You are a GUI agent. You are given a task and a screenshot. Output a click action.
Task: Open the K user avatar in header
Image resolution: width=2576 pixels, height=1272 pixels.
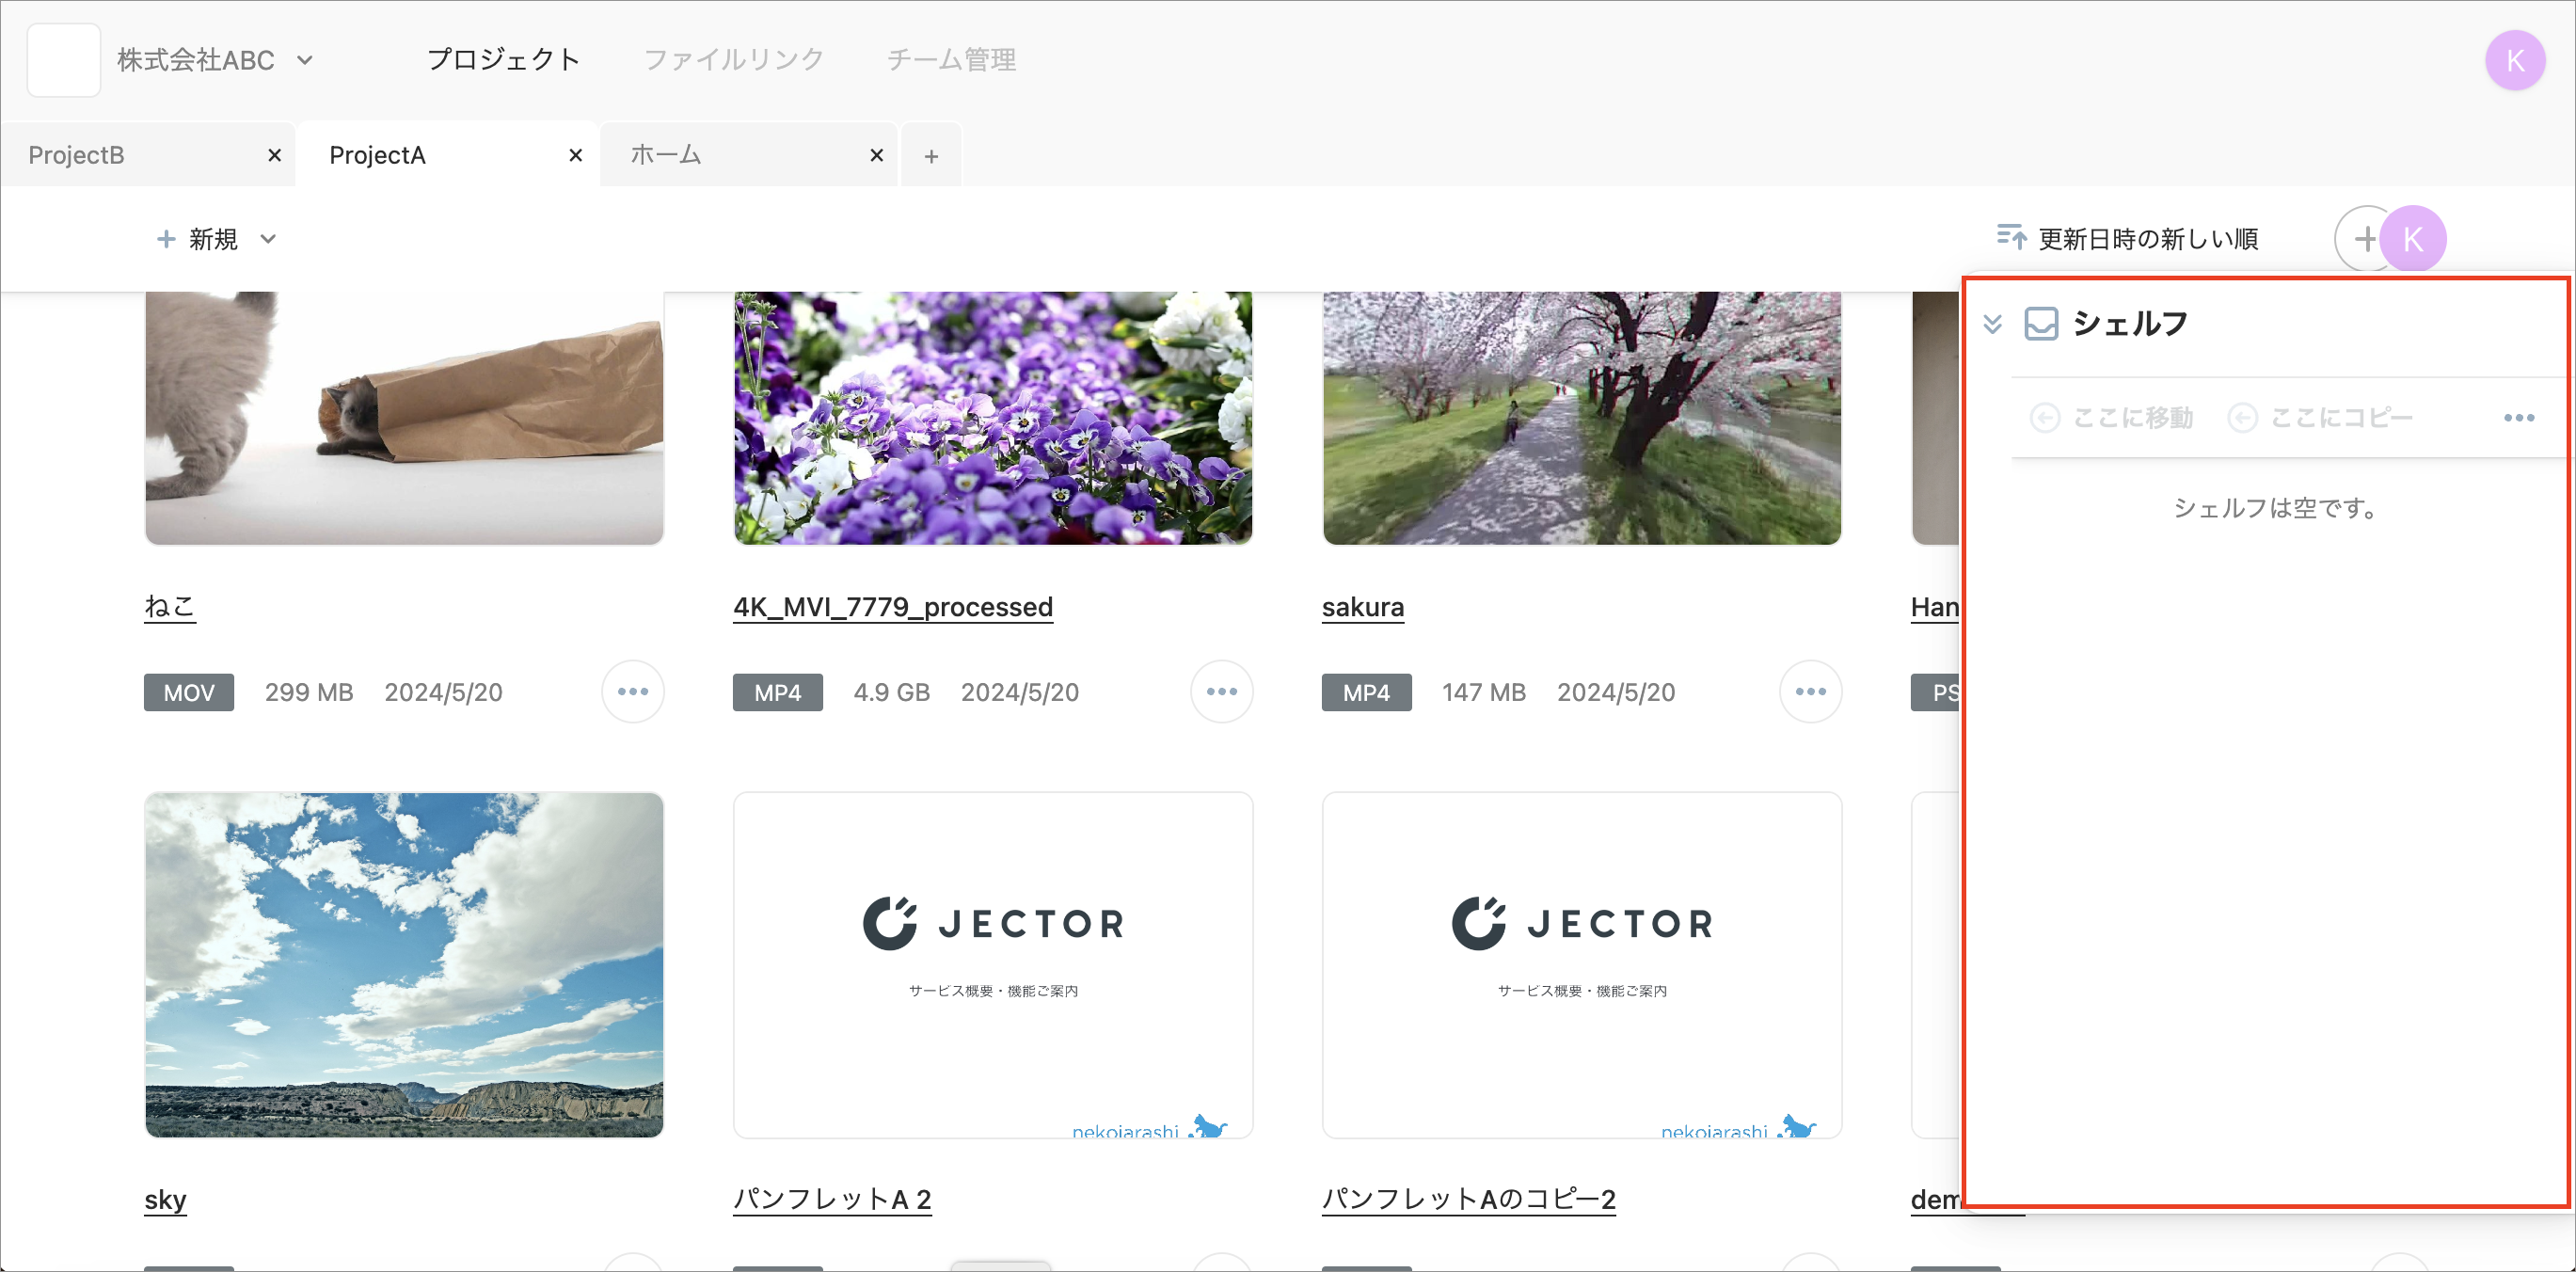[2515, 60]
